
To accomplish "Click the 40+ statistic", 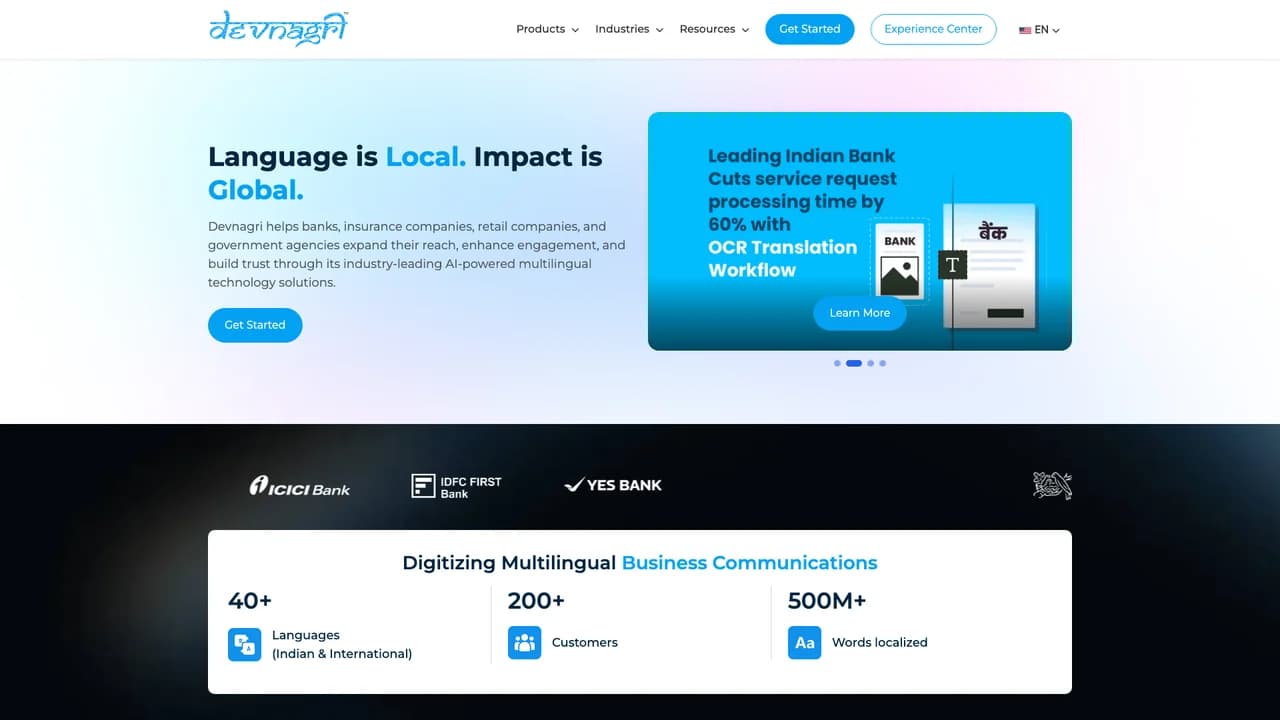I will pyautogui.click(x=250, y=601).
